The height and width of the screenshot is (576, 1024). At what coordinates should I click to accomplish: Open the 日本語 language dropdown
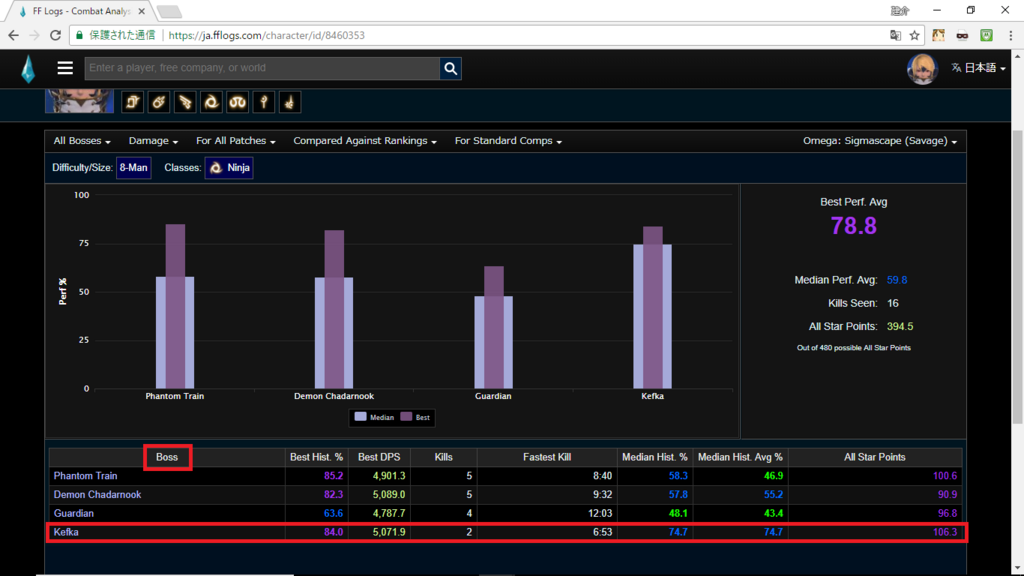(x=978, y=68)
